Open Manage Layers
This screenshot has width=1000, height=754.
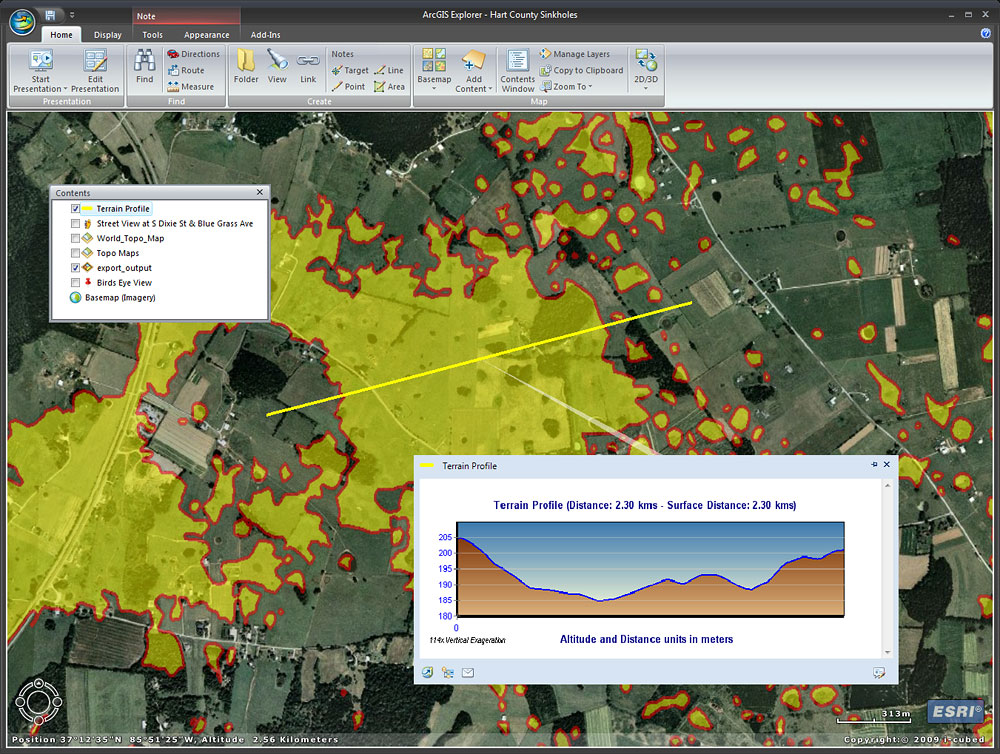[575, 54]
